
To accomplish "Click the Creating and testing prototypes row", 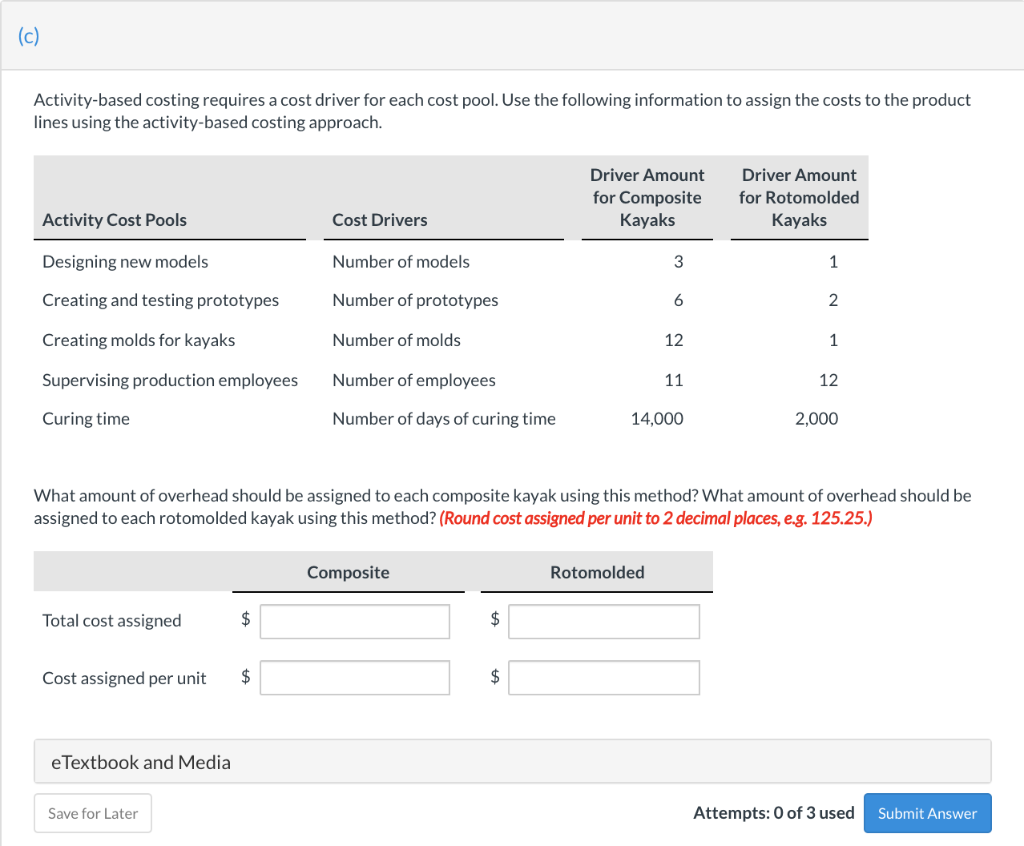I will [x=160, y=301].
